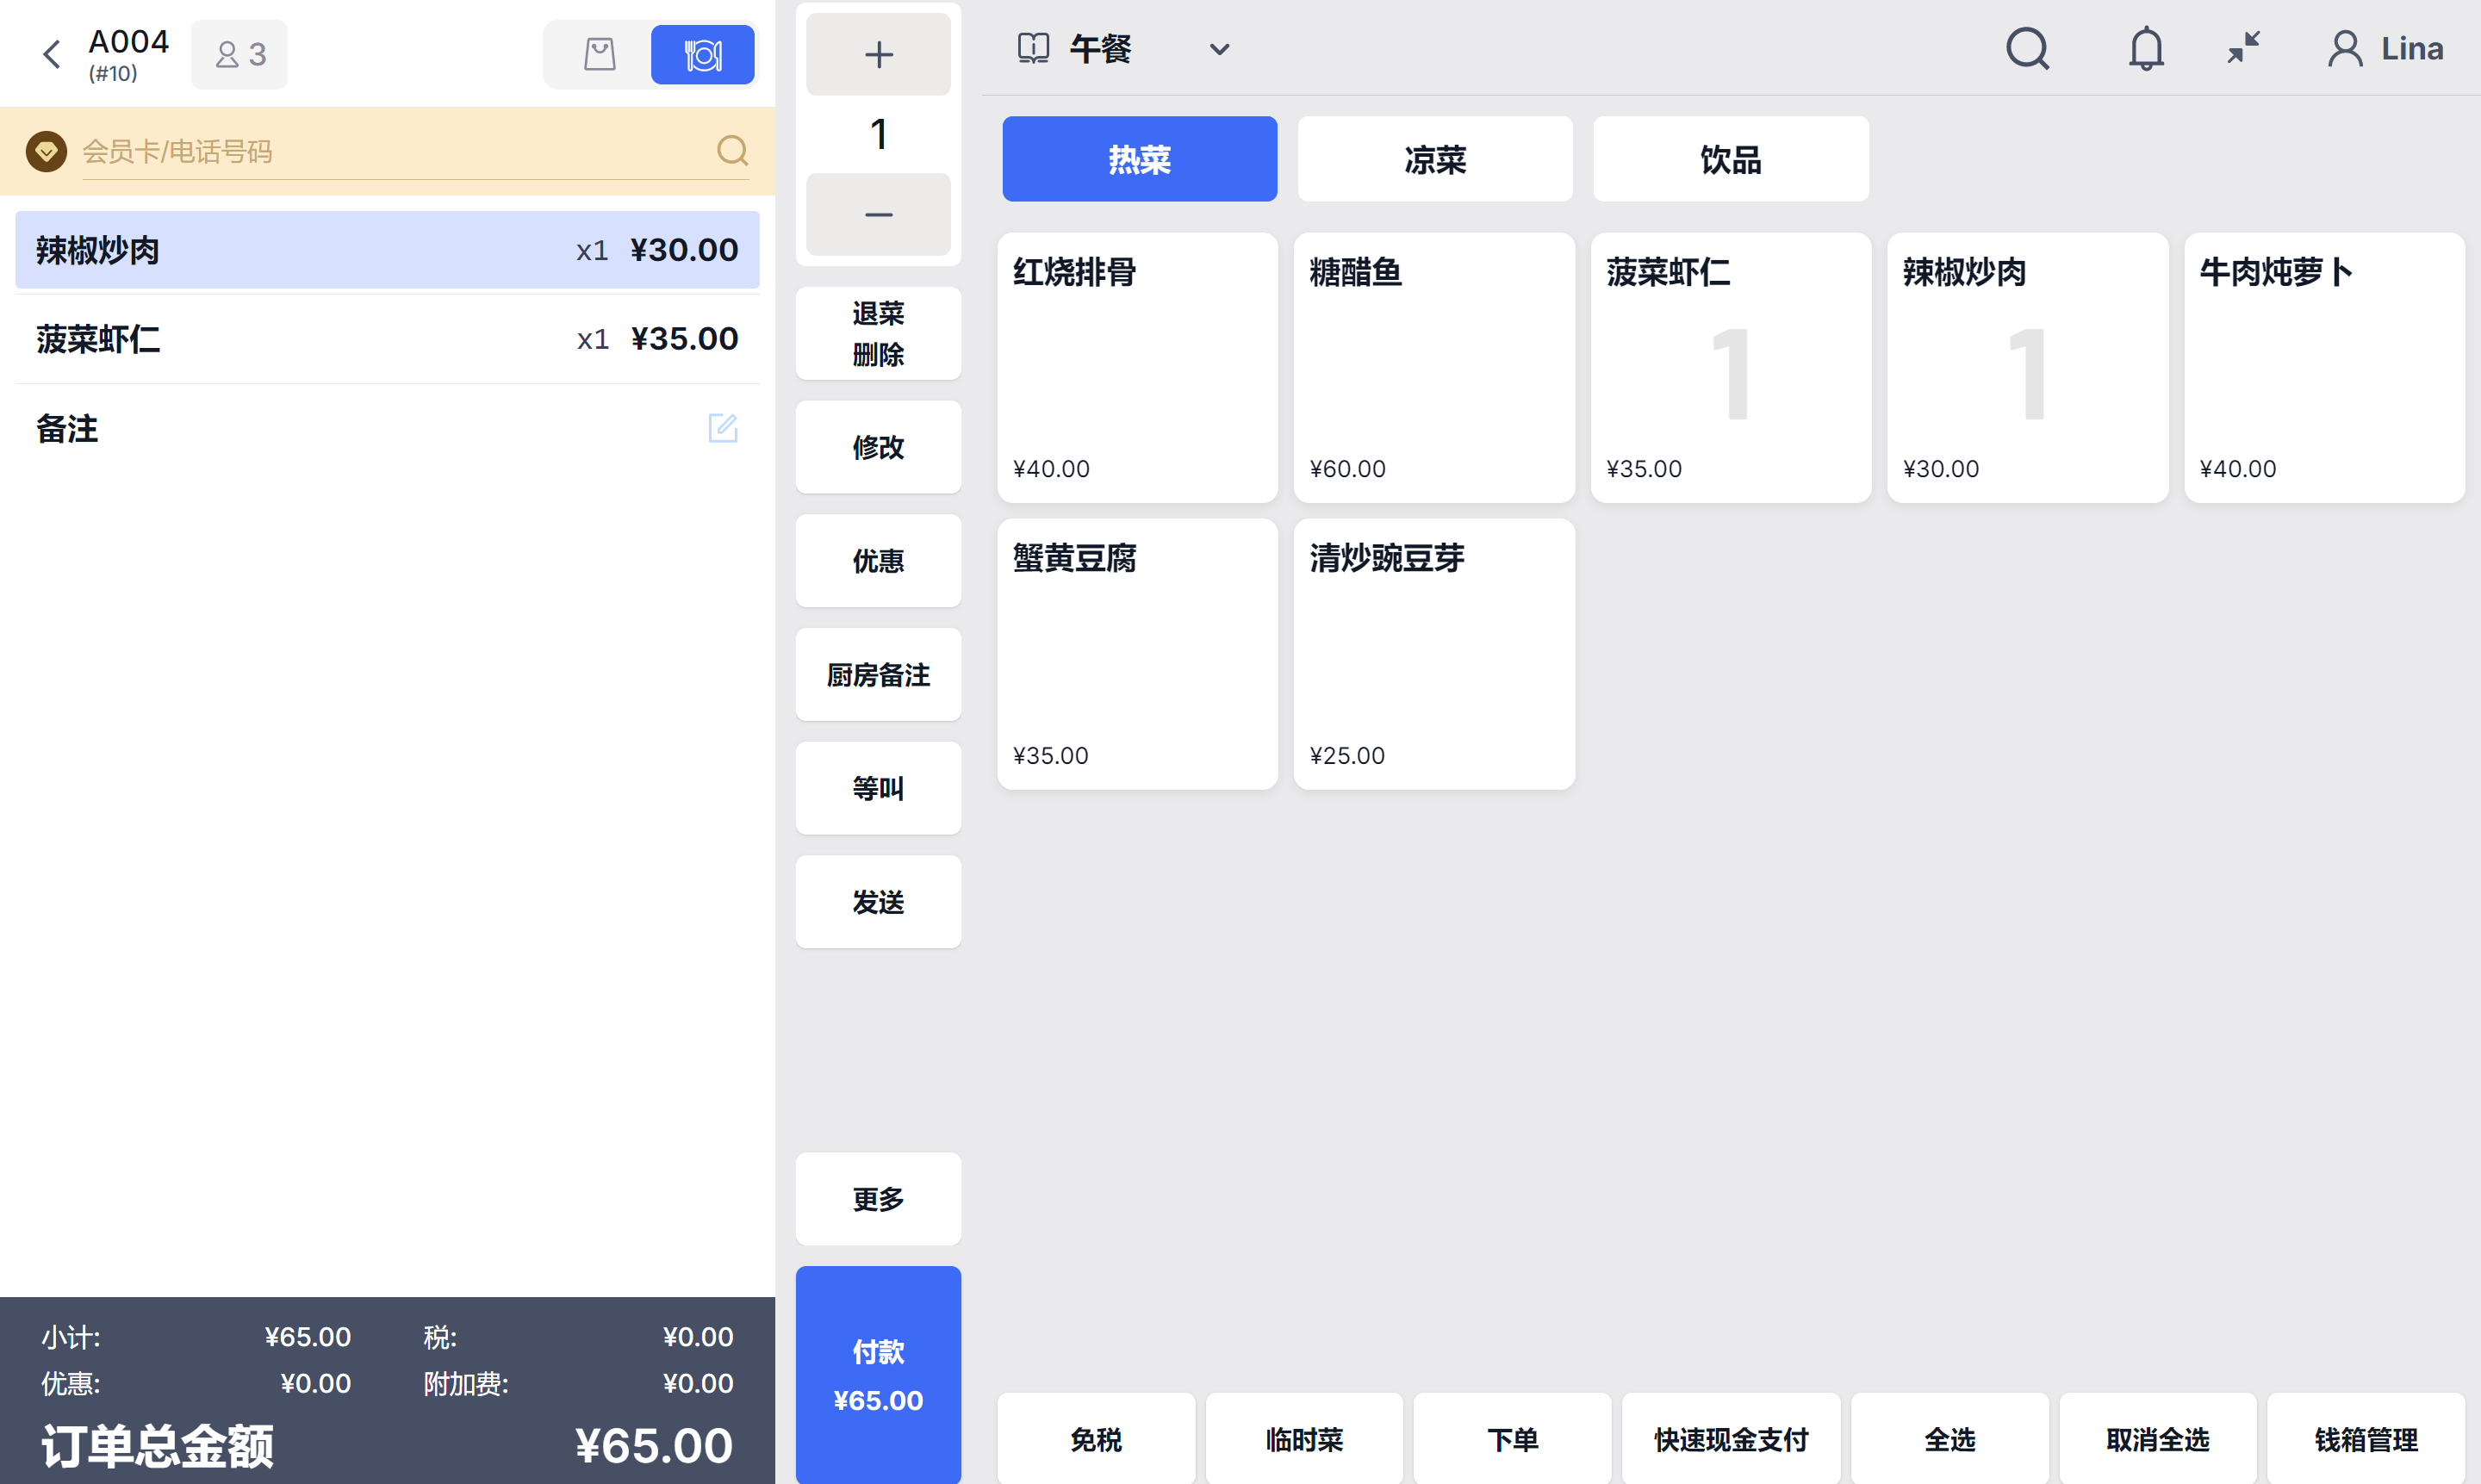This screenshot has width=2481, height=1484.
Task: Open notifications bell icon
Action: point(2145,48)
